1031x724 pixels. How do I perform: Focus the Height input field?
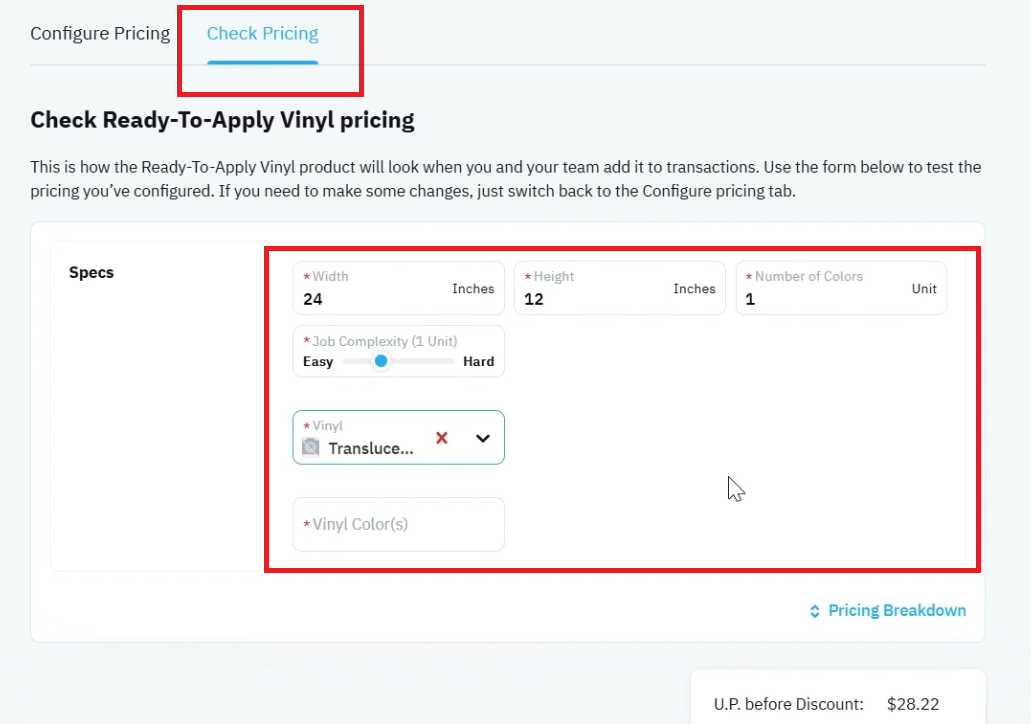tap(619, 288)
